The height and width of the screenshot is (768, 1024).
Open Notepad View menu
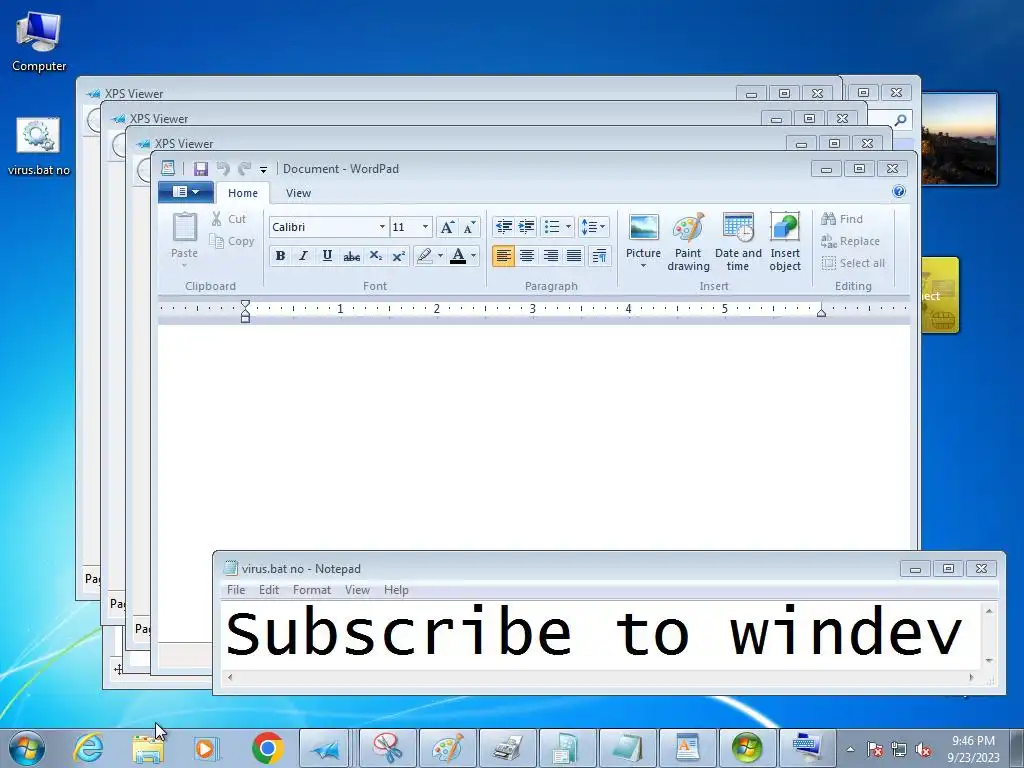[x=357, y=590]
